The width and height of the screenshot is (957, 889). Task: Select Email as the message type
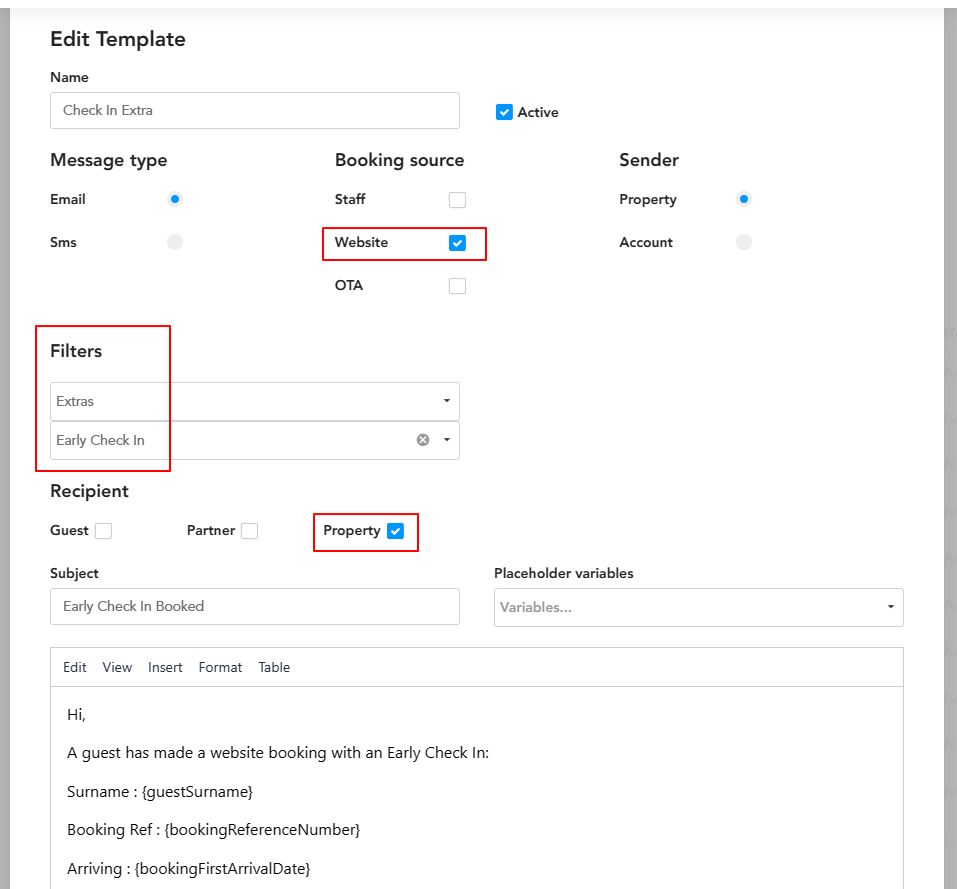175,199
